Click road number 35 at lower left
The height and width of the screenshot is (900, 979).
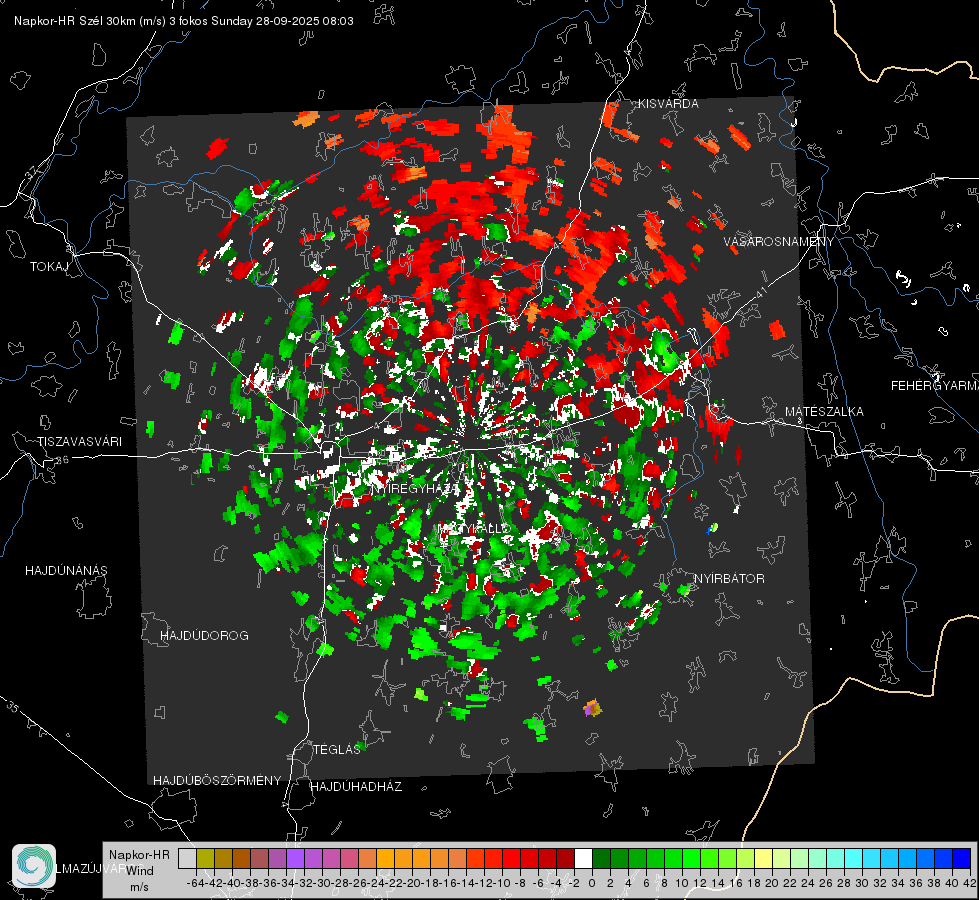tap(12, 707)
